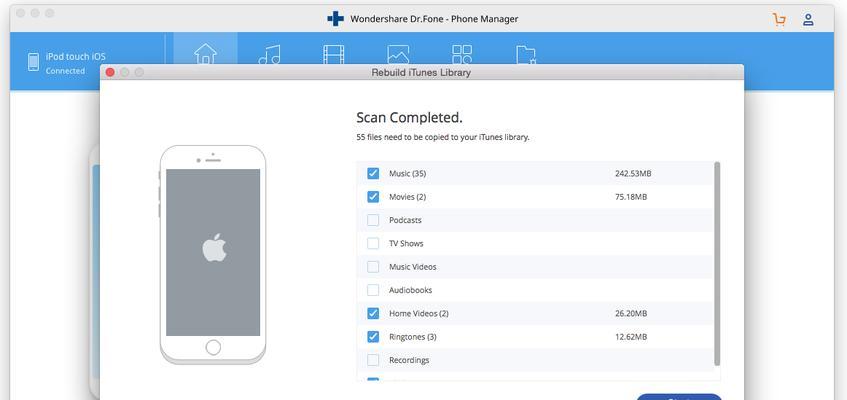Switch to the Videos film tab
This screenshot has height=400, width=847.
(x=333, y=54)
